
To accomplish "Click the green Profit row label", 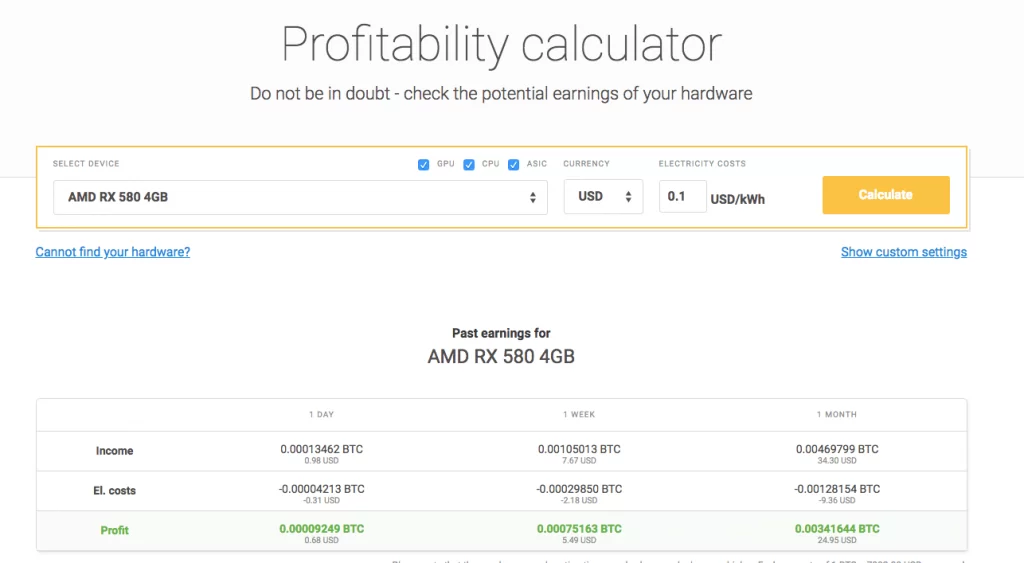I will pos(114,530).
